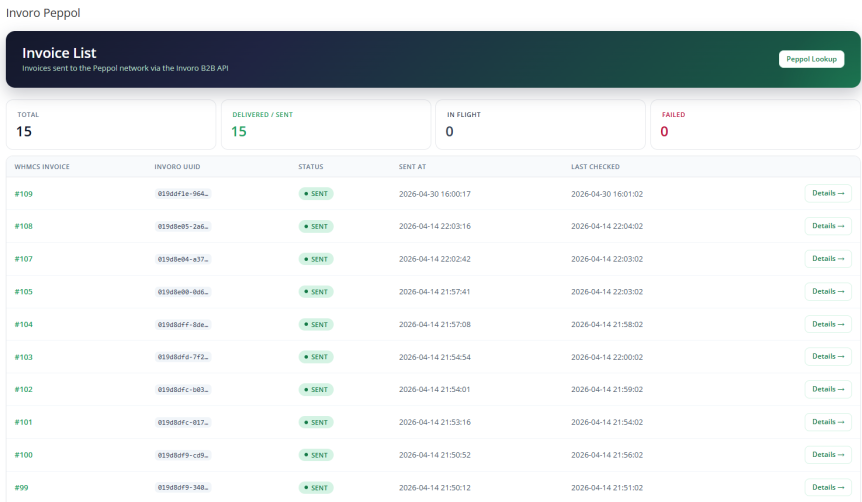Screen dimensions: 862x502
Task: Open invoice link #105
Action: pyautogui.click(x=24, y=292)
